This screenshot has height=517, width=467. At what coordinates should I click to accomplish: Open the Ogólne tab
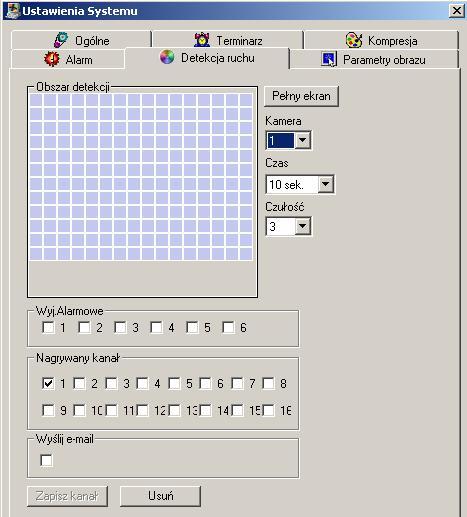click(x=81, y=40)
